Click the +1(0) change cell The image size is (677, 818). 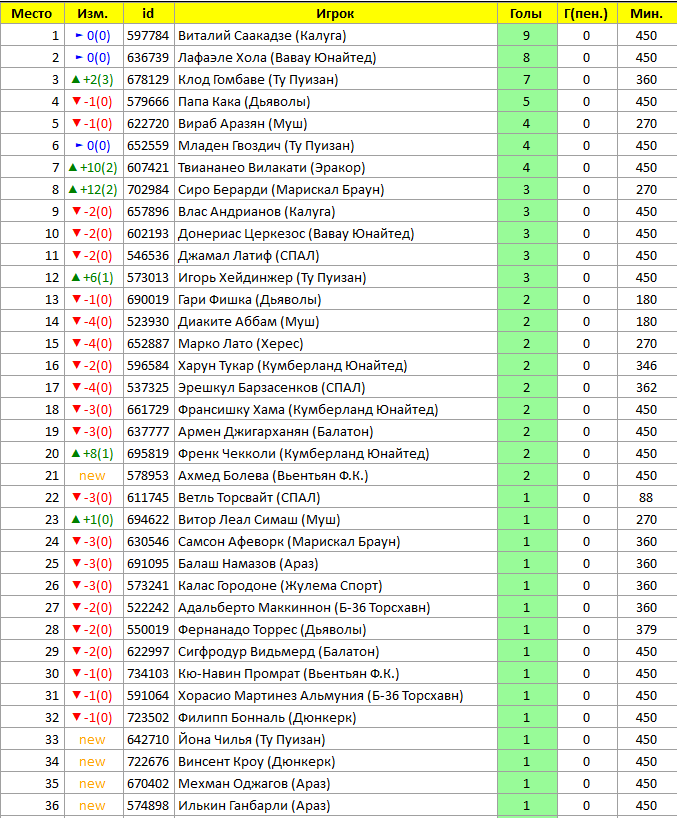(x=93, y=520)
